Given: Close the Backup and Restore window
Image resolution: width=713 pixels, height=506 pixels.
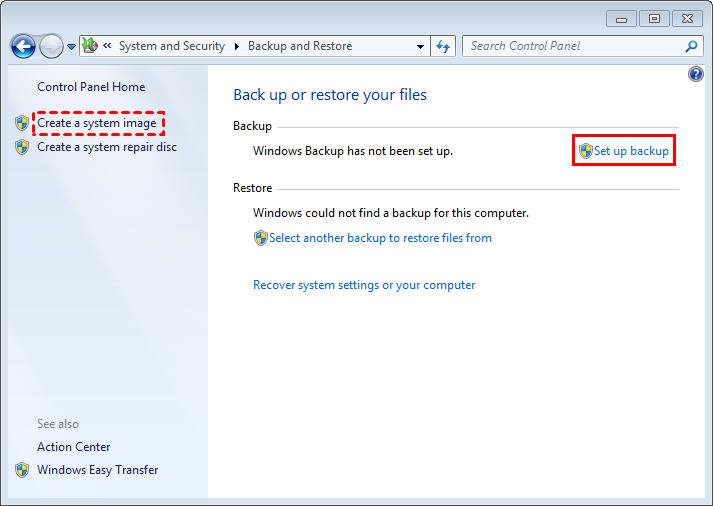Looking at the screenshot, I should click(688, 19).
